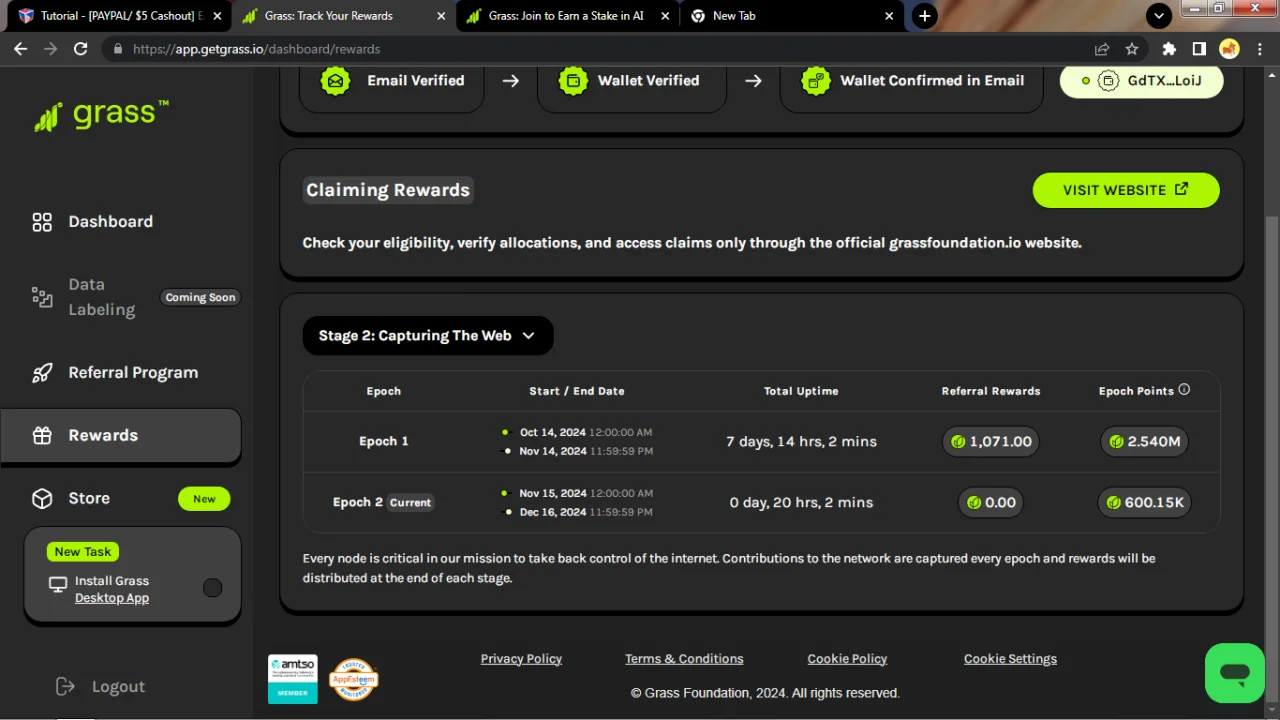
Task: Close the New Tab browser tab
Action: pyautogui.click(x=889, y=16)
